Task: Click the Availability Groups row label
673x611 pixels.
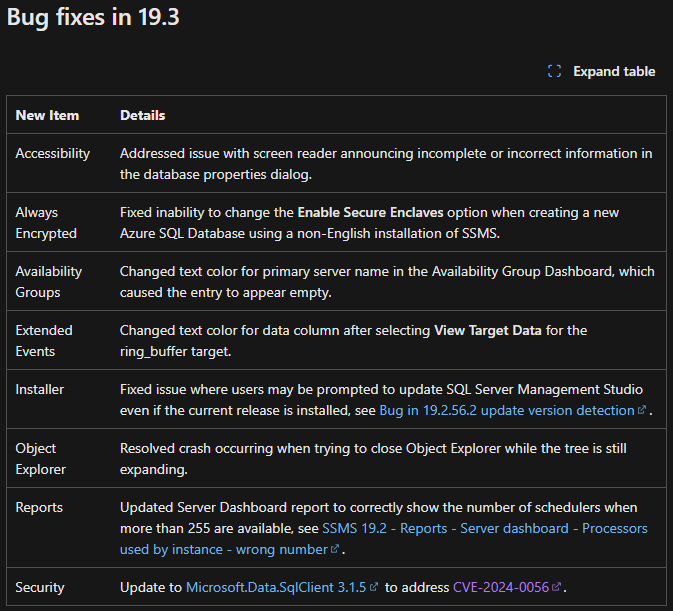Action: point(49,281)
